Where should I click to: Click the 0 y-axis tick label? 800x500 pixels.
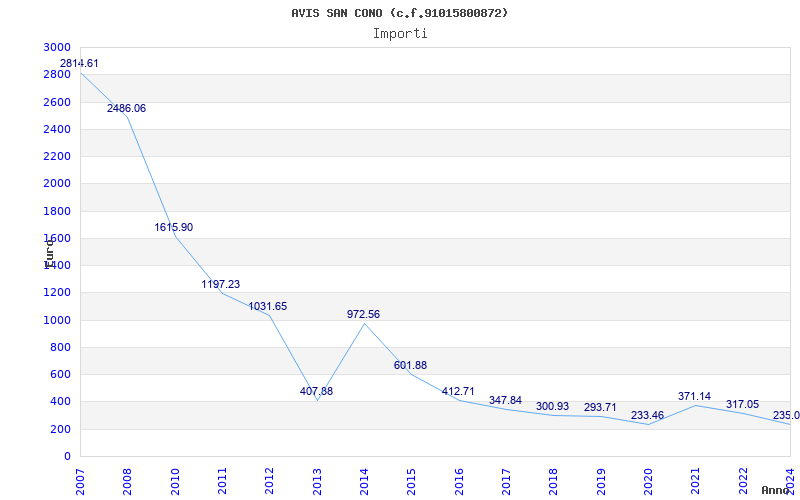67,457
